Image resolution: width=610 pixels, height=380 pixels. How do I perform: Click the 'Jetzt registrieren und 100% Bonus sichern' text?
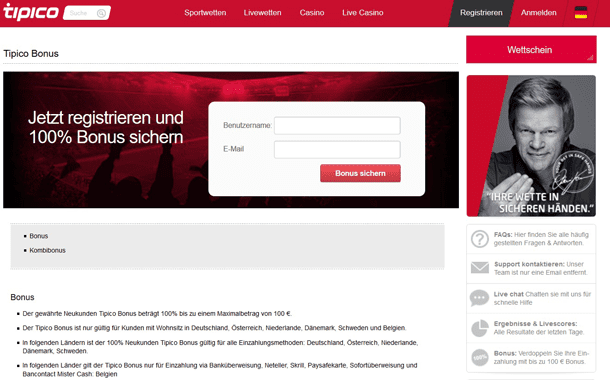pyautogui.click(x=106, y=128)
